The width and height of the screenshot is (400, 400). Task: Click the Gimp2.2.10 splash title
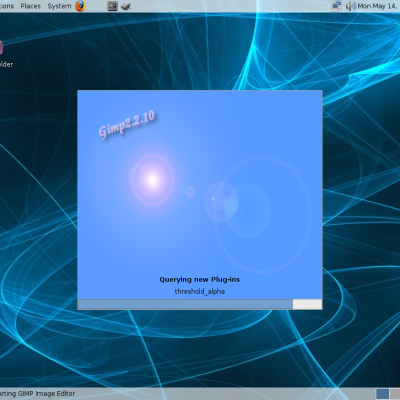click(x=127, y=124)
